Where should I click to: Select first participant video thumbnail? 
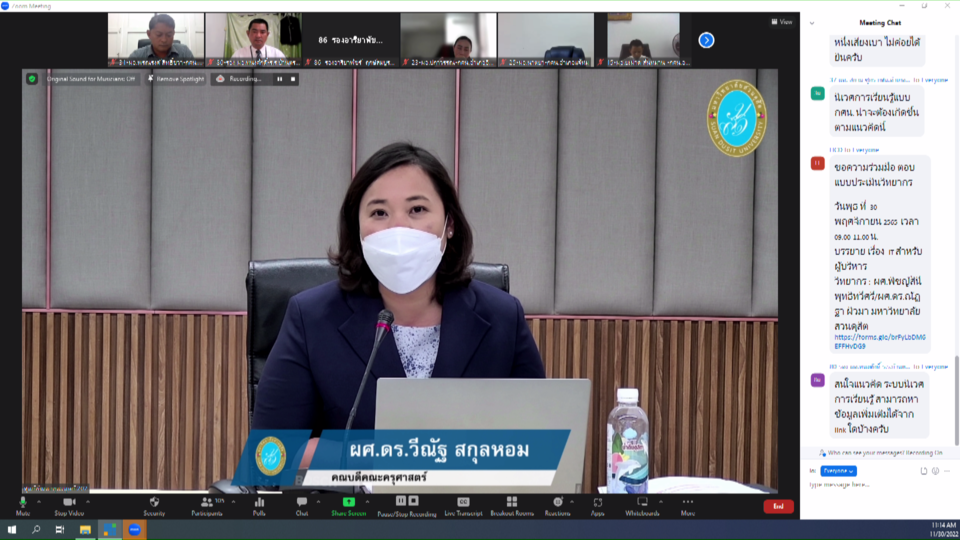pos(156,40)
